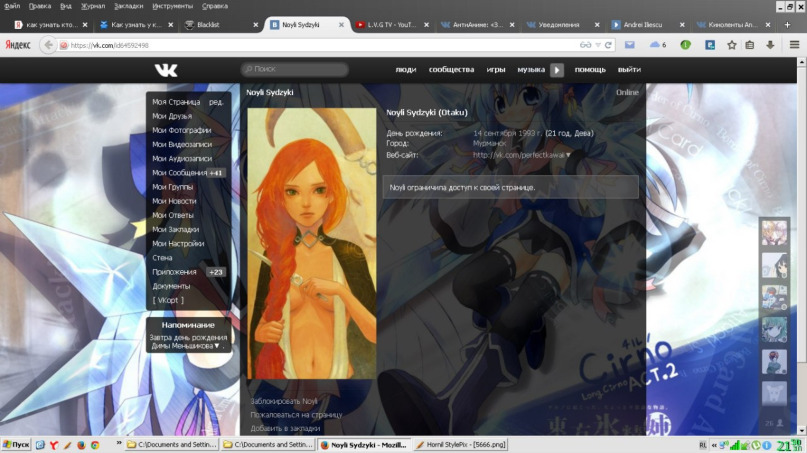Image resolution: width=807 pixels, height=453 pixels.
Task: Expand the web-site link dropdown arrow
Action: (x=568, y=155)
